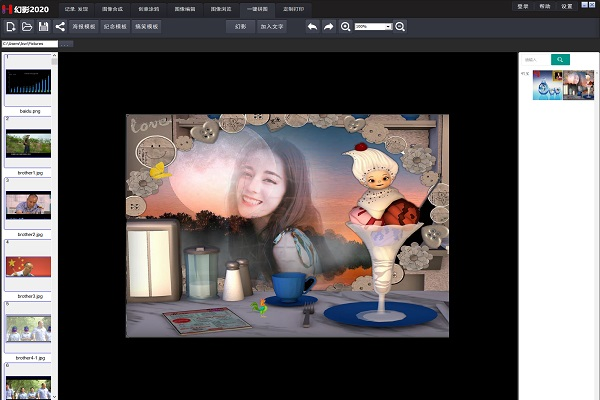Select the baidu.png thumbnail

pos(28,80)
